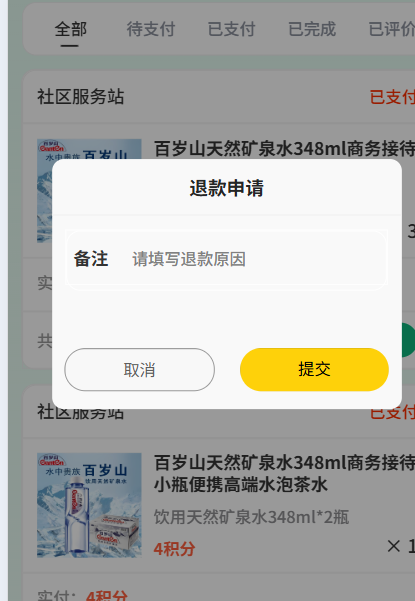Click the × quantity icon beside product price

tap(394, 546)
